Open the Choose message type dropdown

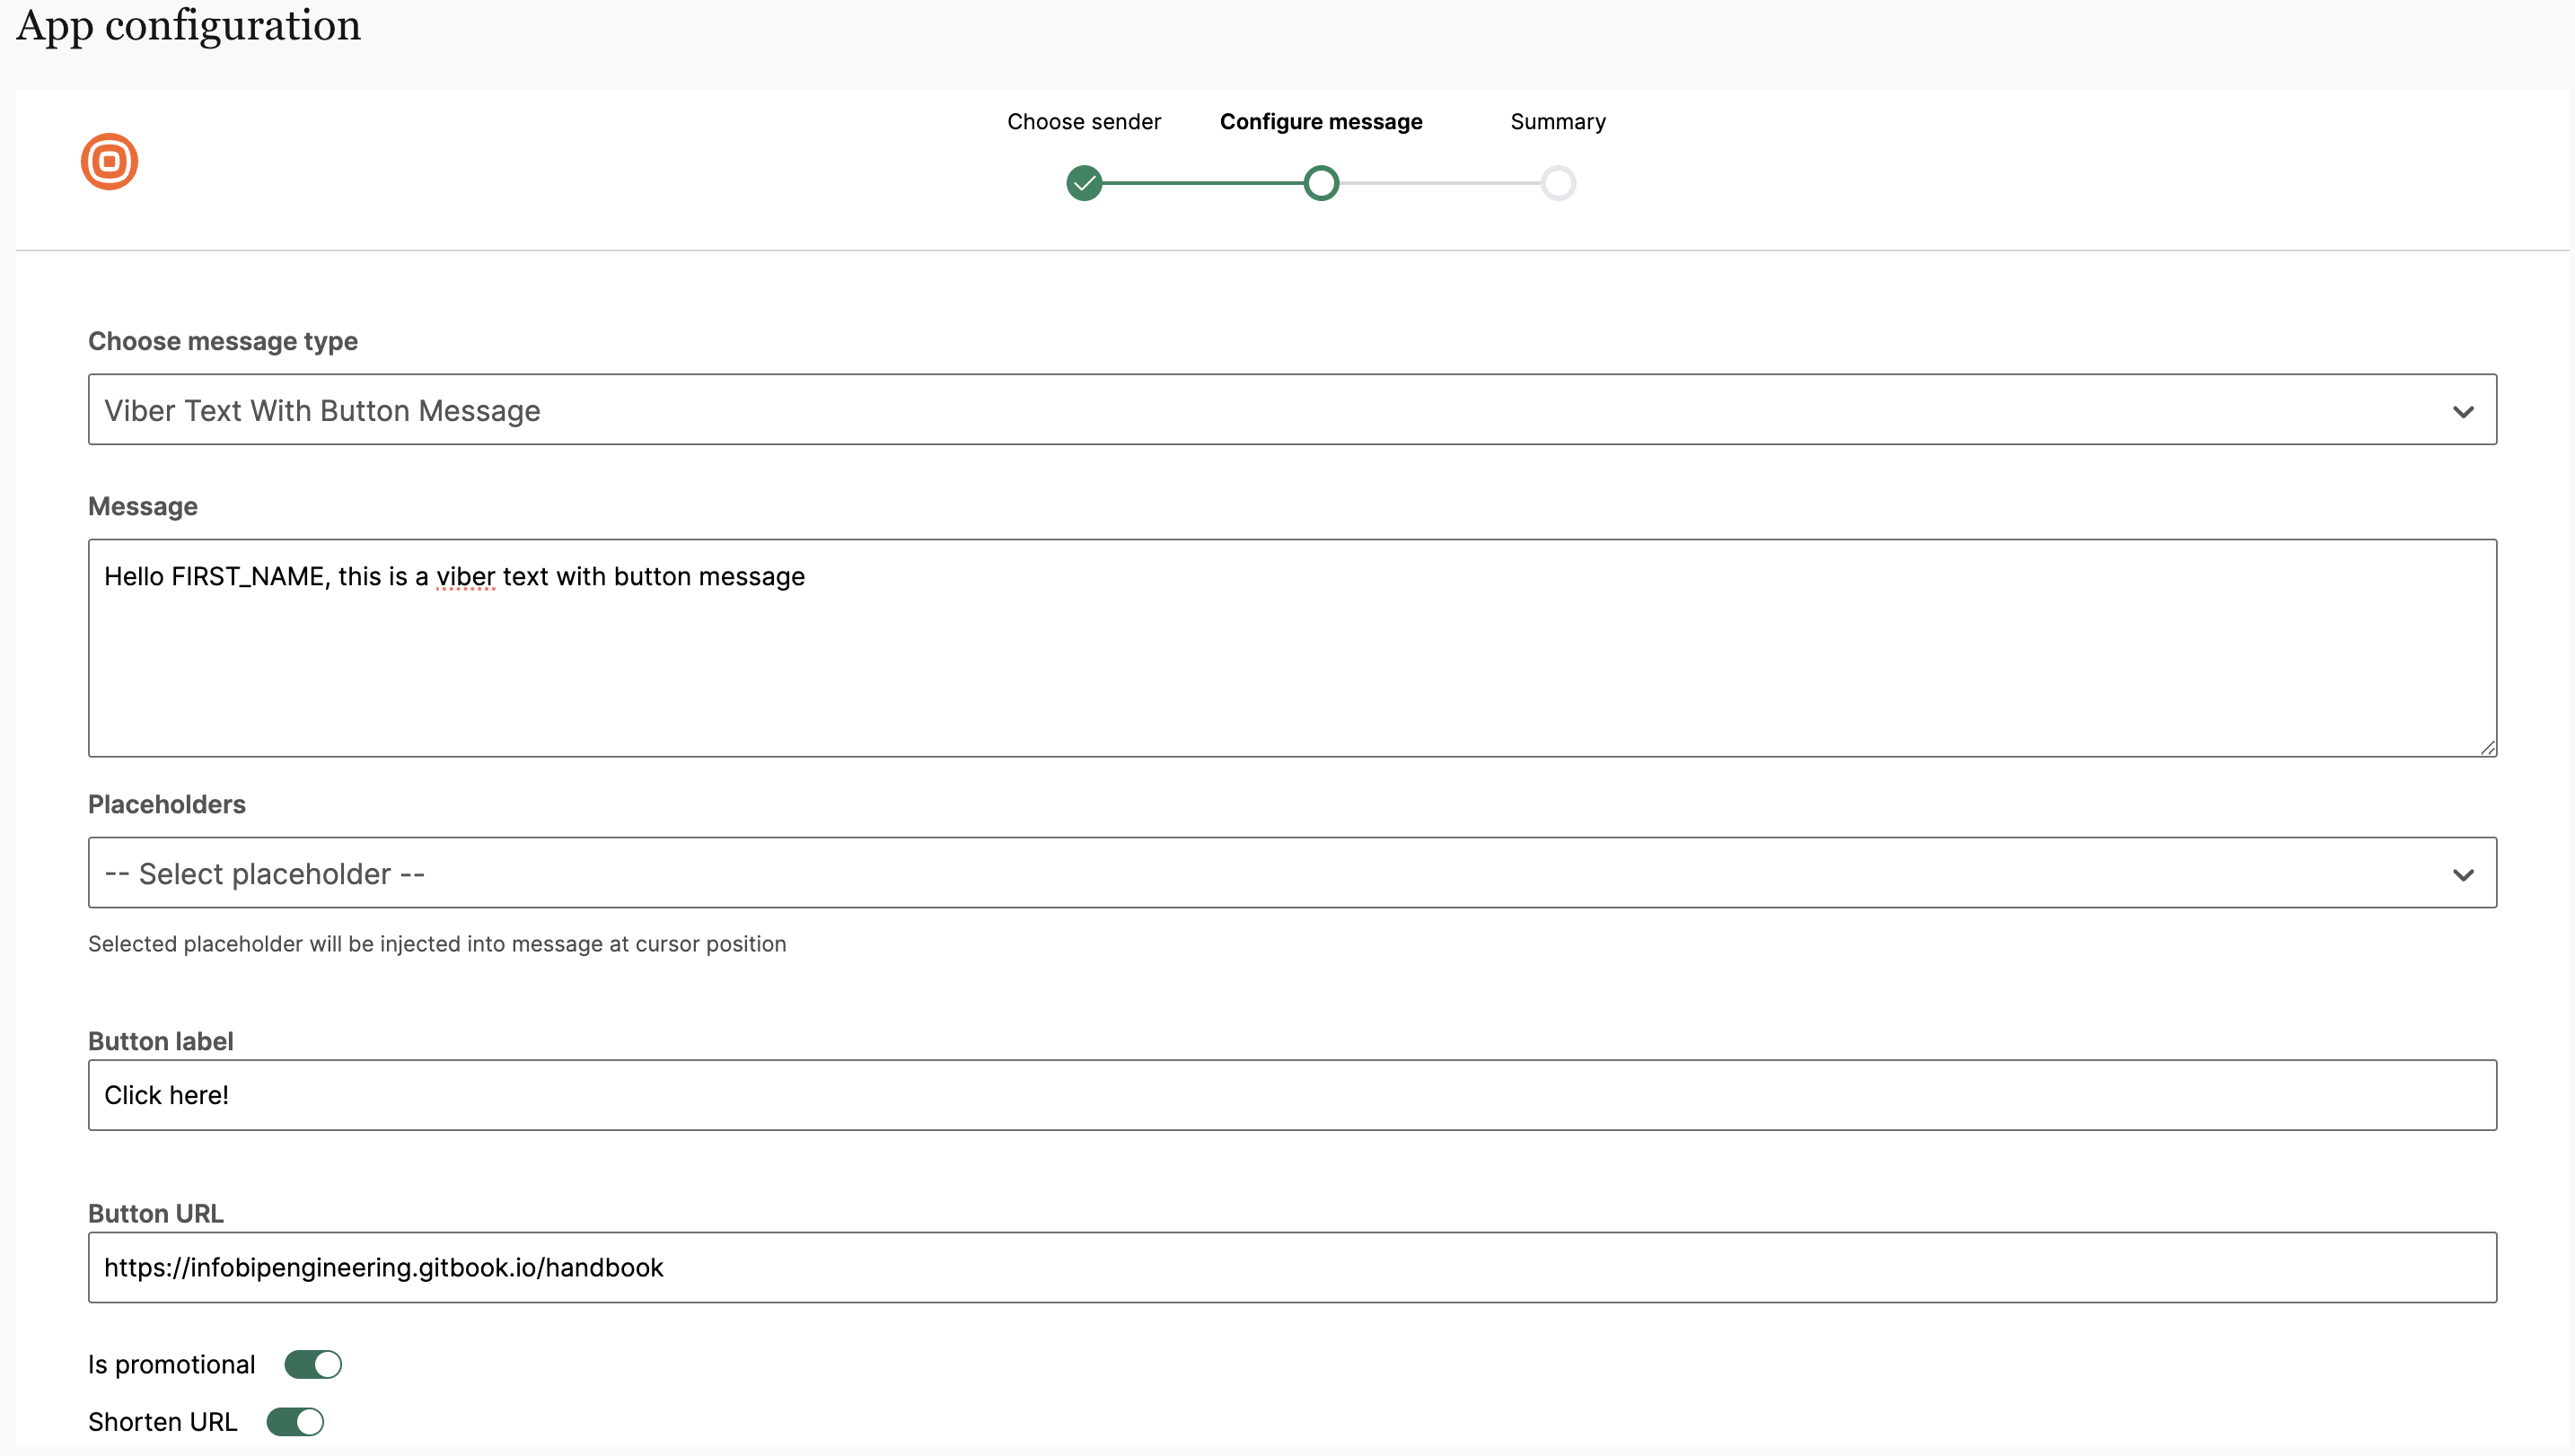pyautogui.click(x=1292, y=410)
